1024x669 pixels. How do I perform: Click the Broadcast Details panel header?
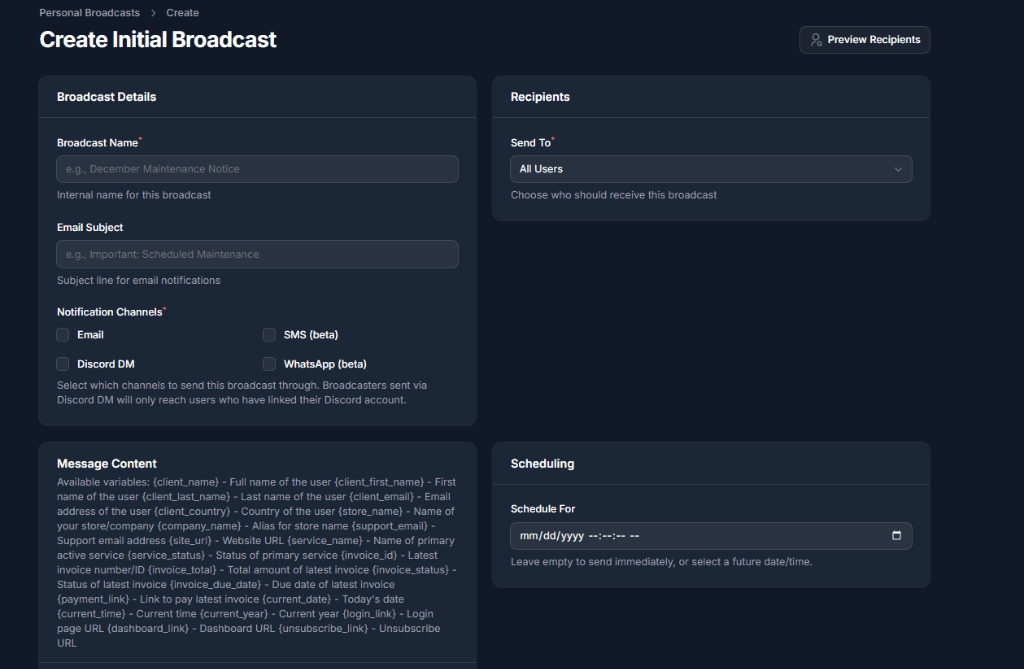click(107, 96)
